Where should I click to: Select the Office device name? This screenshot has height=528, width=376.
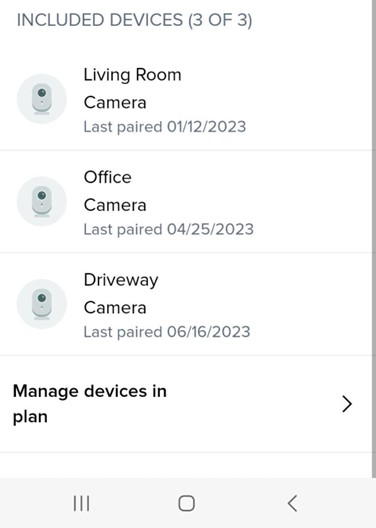[107, 177]
